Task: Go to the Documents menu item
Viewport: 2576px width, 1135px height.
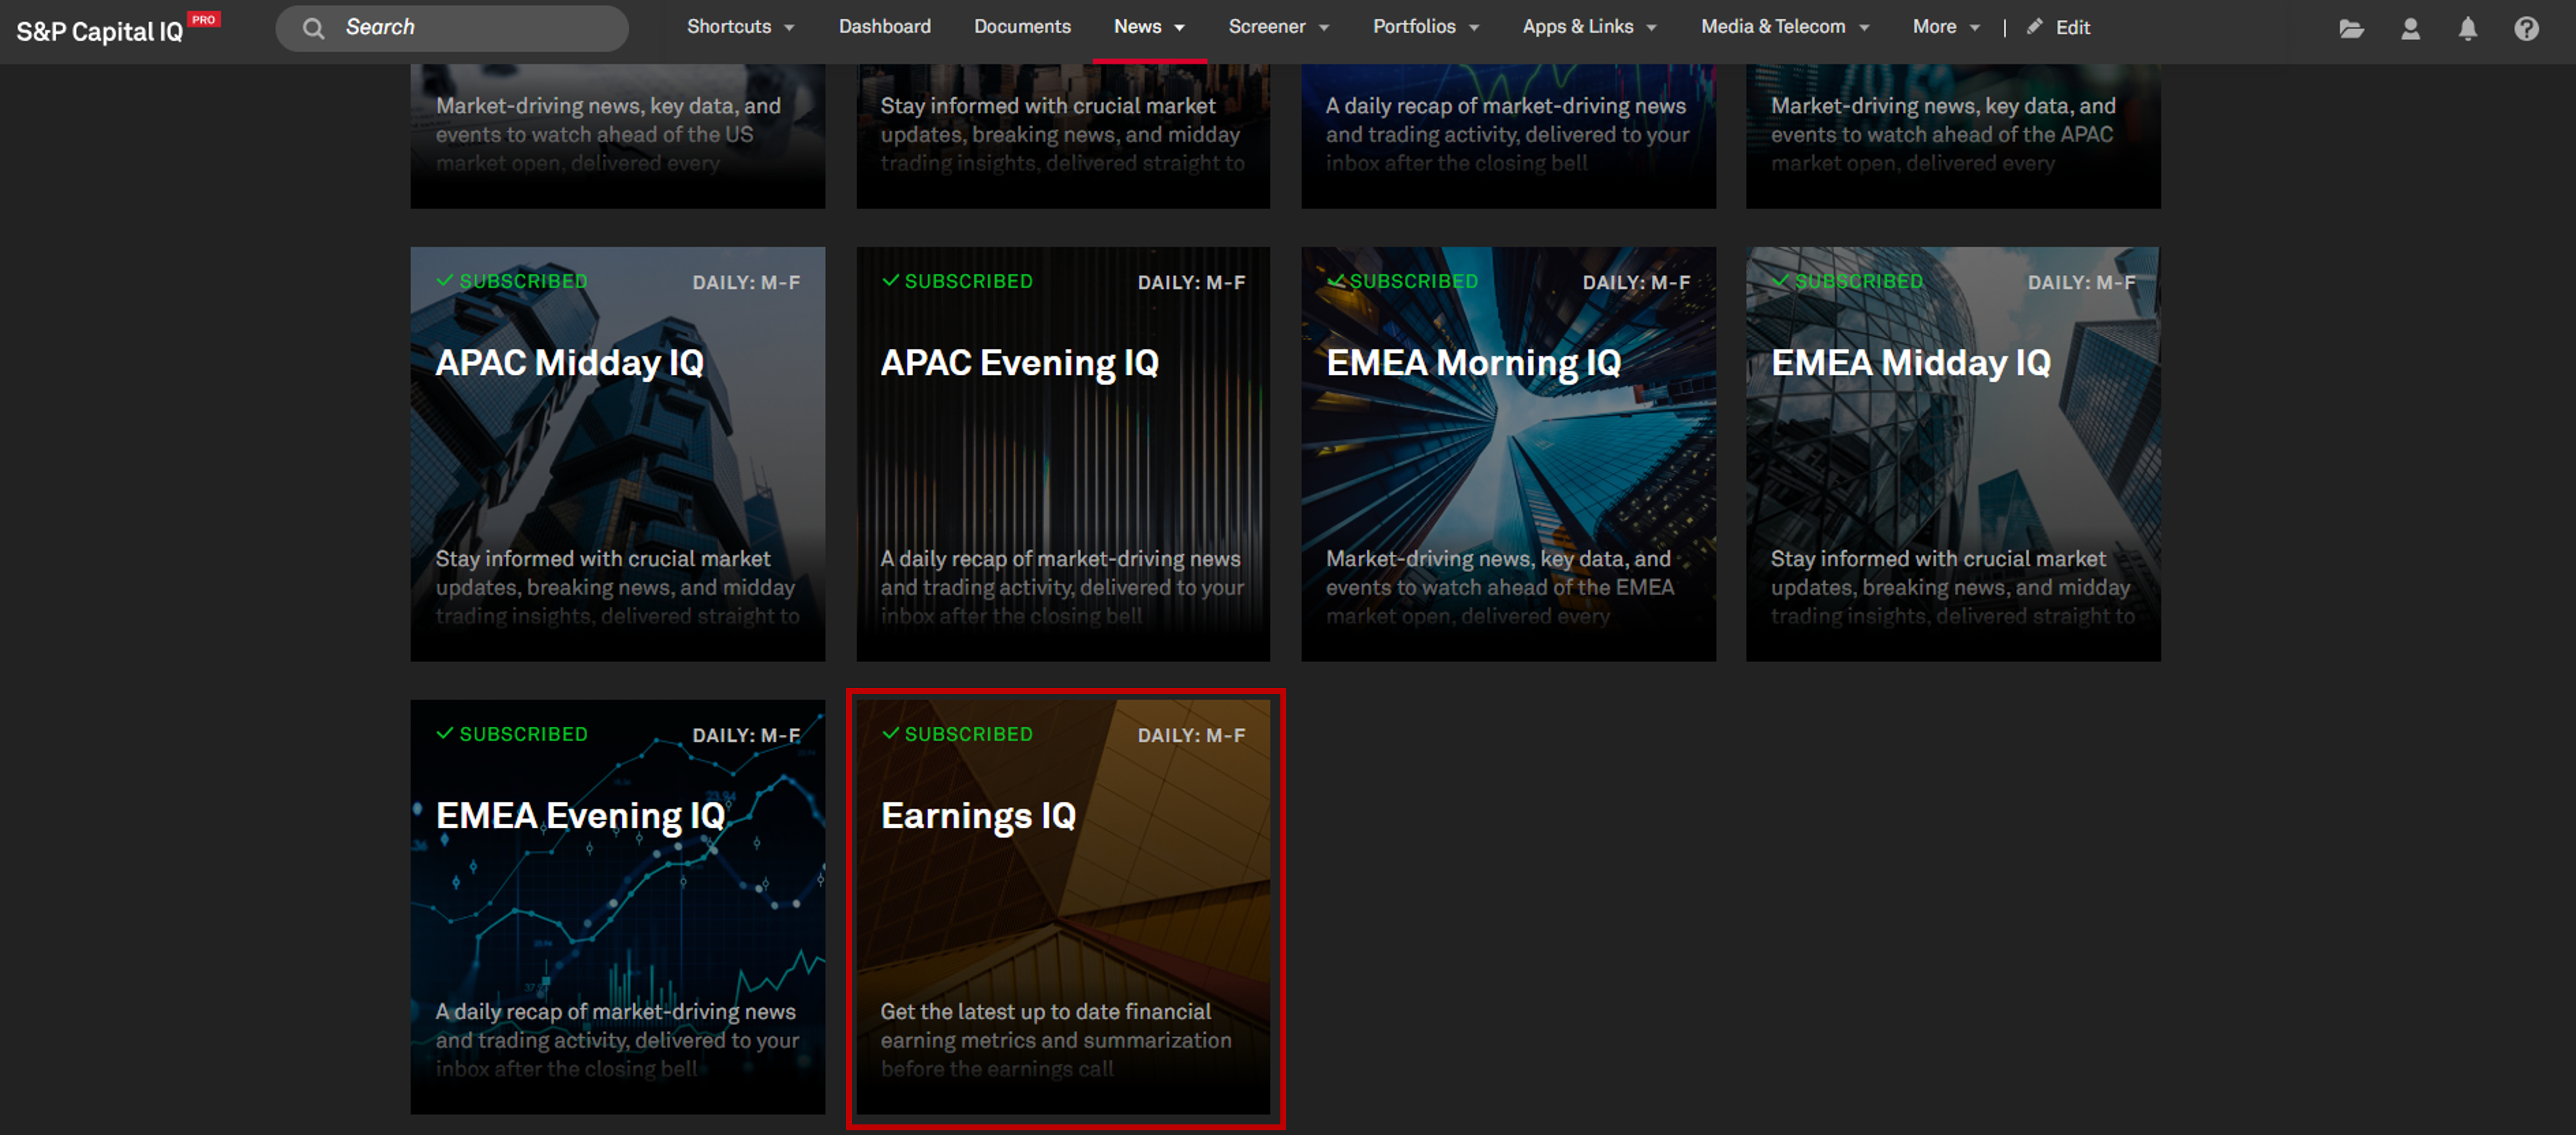Action: tap(1022, 27)
